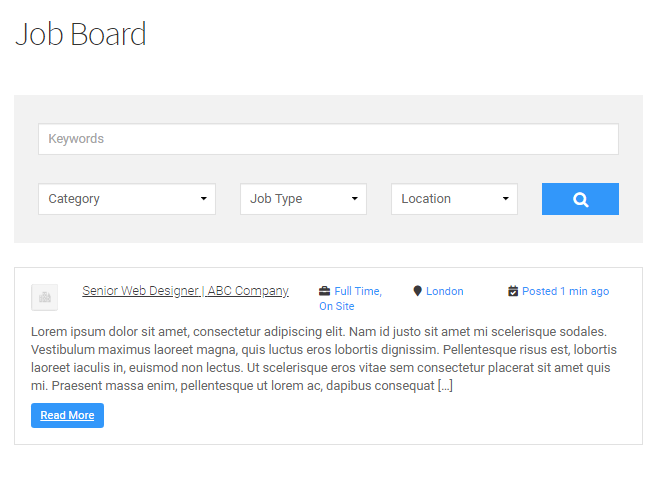Click the Category dropdown arrow
Viewport: 657px width, 488px height.
204,199
